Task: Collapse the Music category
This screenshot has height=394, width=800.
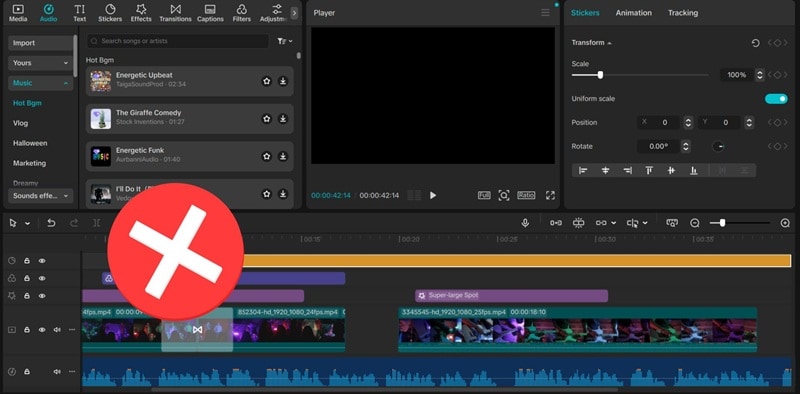Action: pyautogui.click(x=40, y=83)
